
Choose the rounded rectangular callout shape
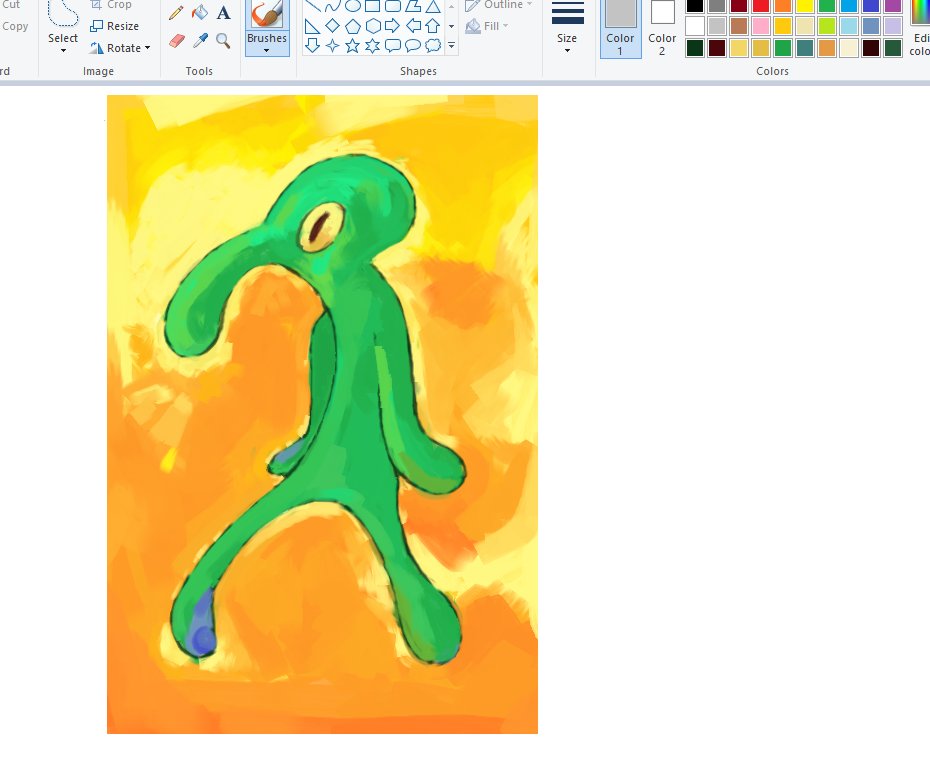point(393,46)
